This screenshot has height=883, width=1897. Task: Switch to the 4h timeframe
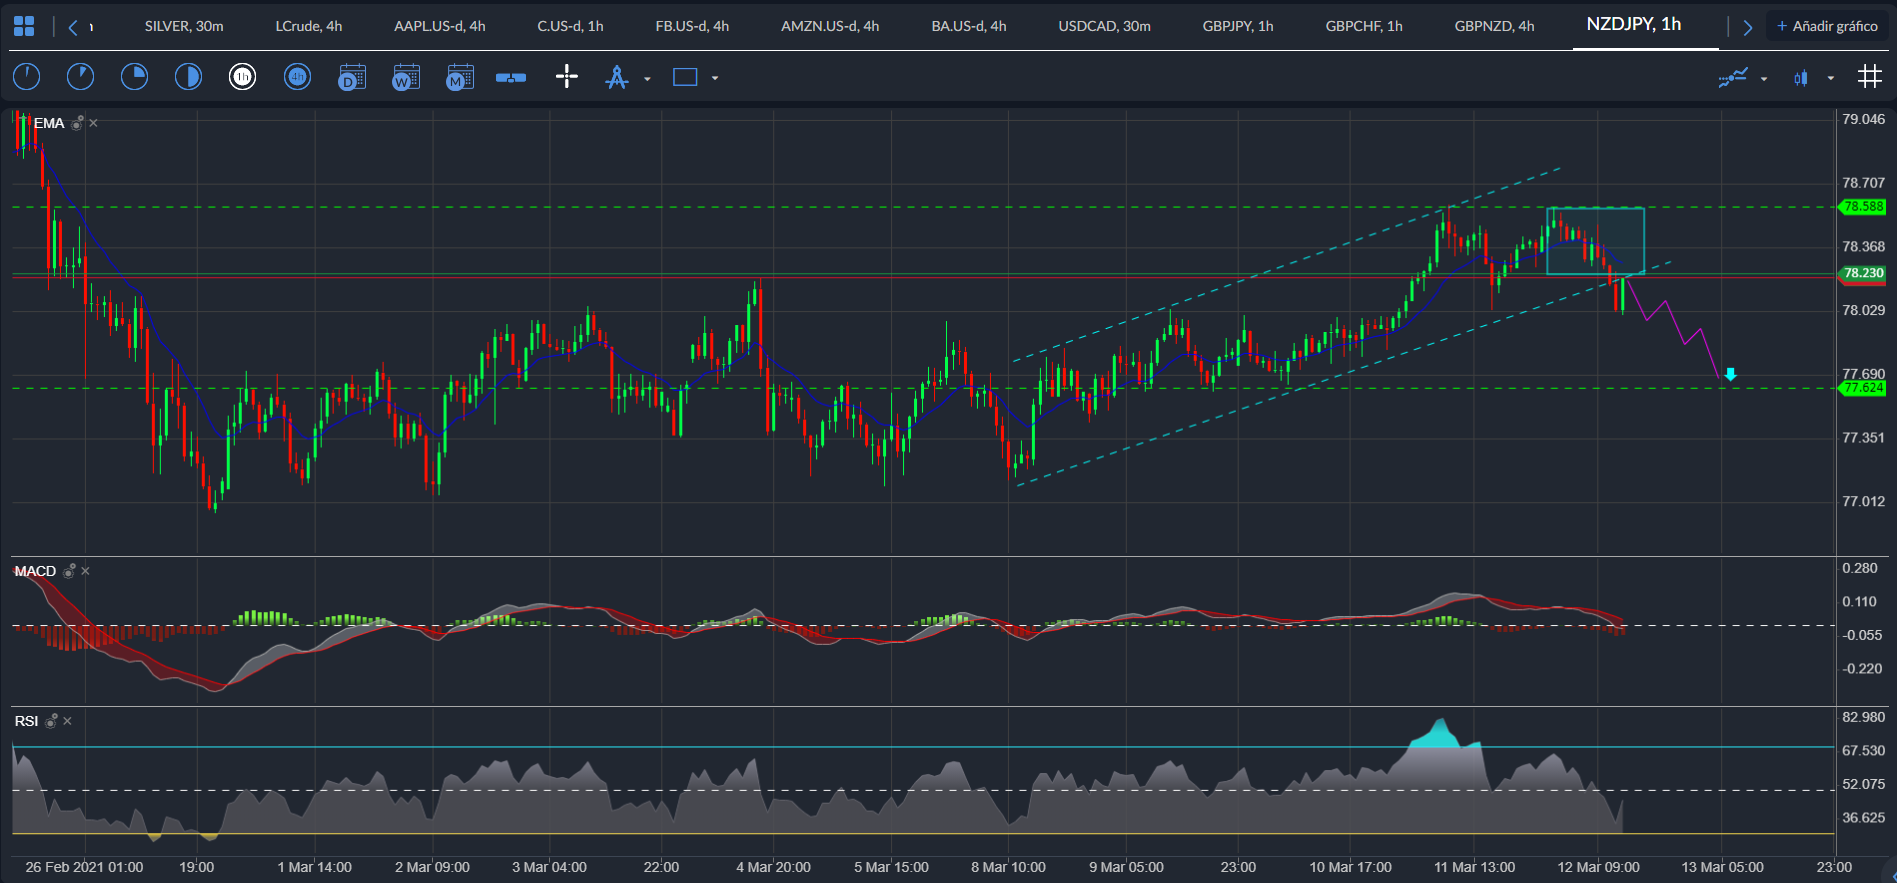[x=297, y=77]
